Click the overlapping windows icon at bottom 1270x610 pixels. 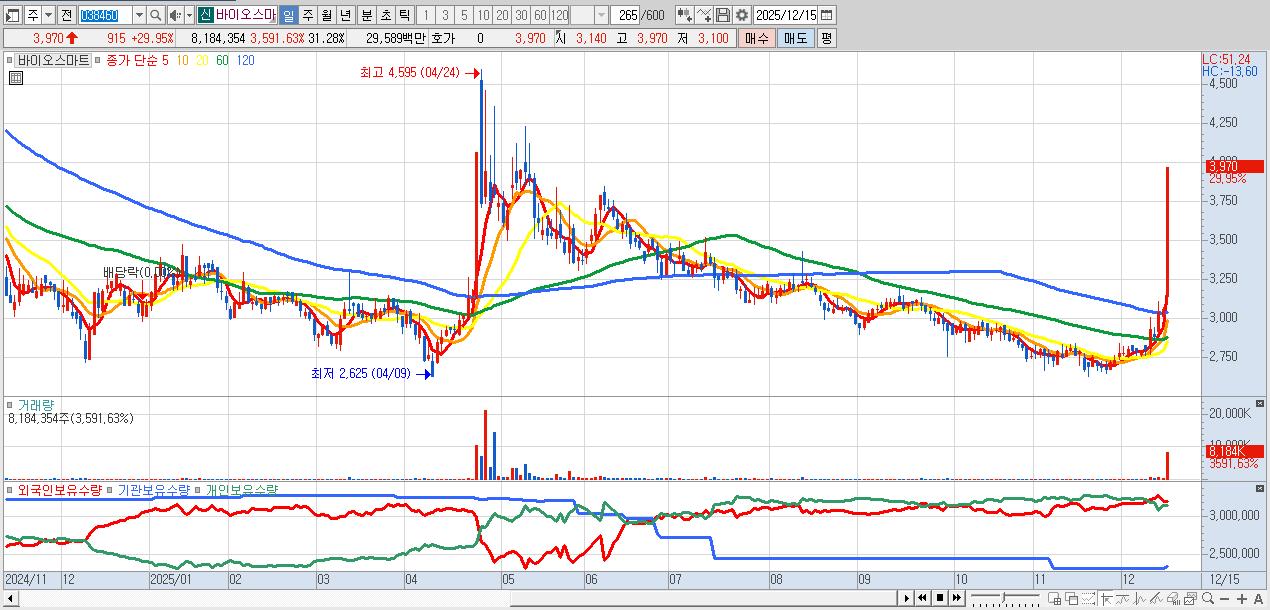click(1072, 598)
